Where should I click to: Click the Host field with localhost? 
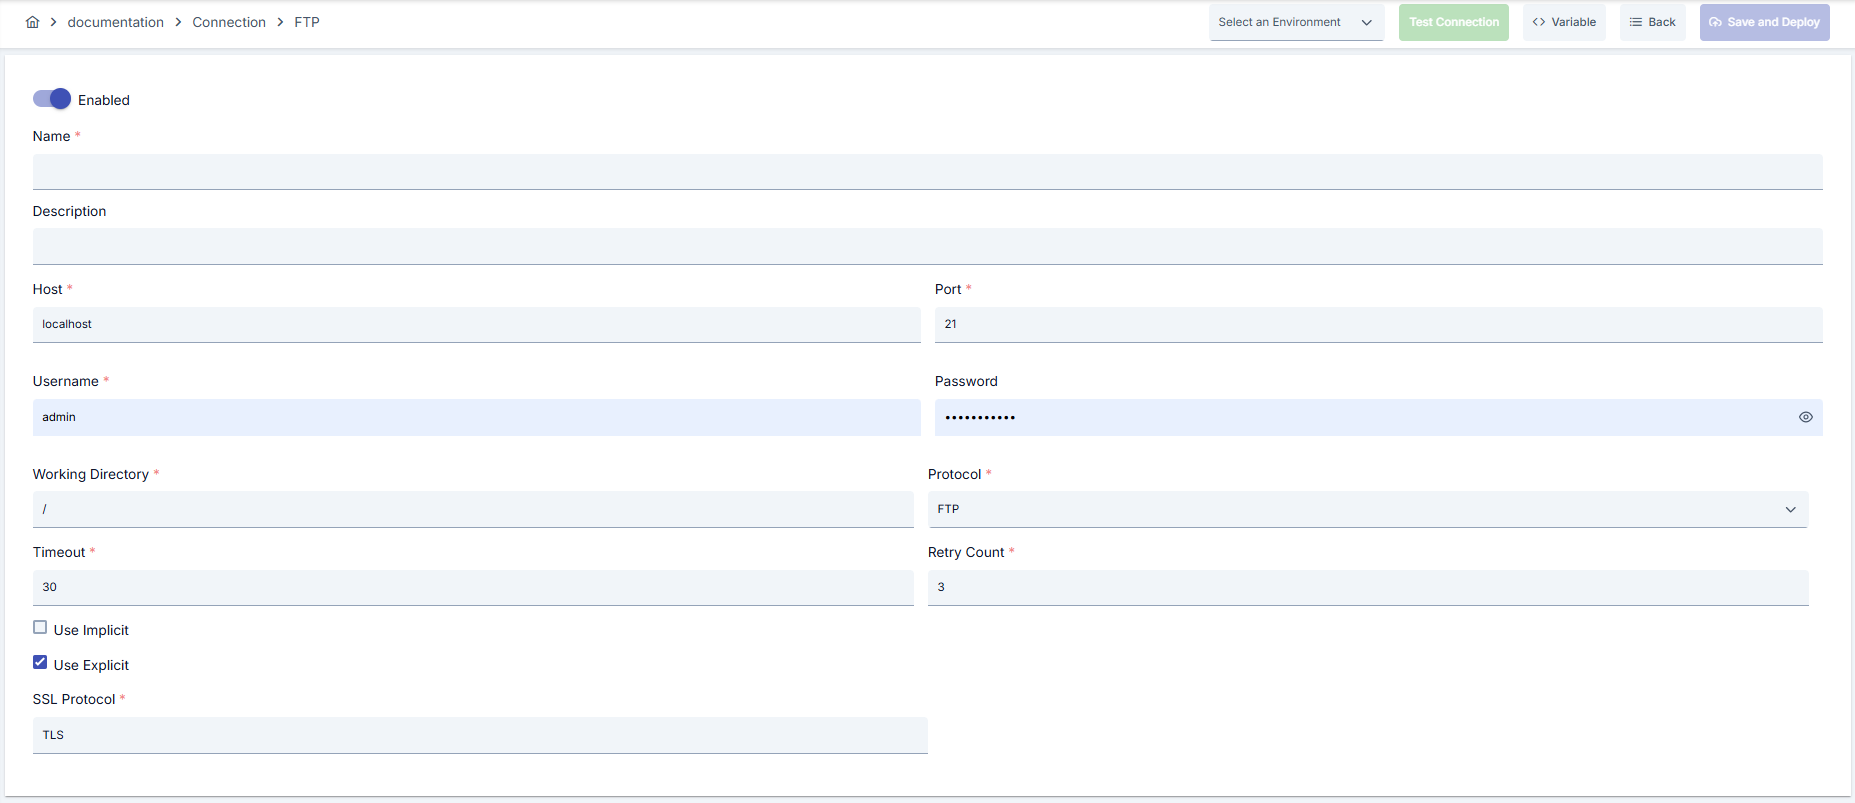(x=477, y=324)
